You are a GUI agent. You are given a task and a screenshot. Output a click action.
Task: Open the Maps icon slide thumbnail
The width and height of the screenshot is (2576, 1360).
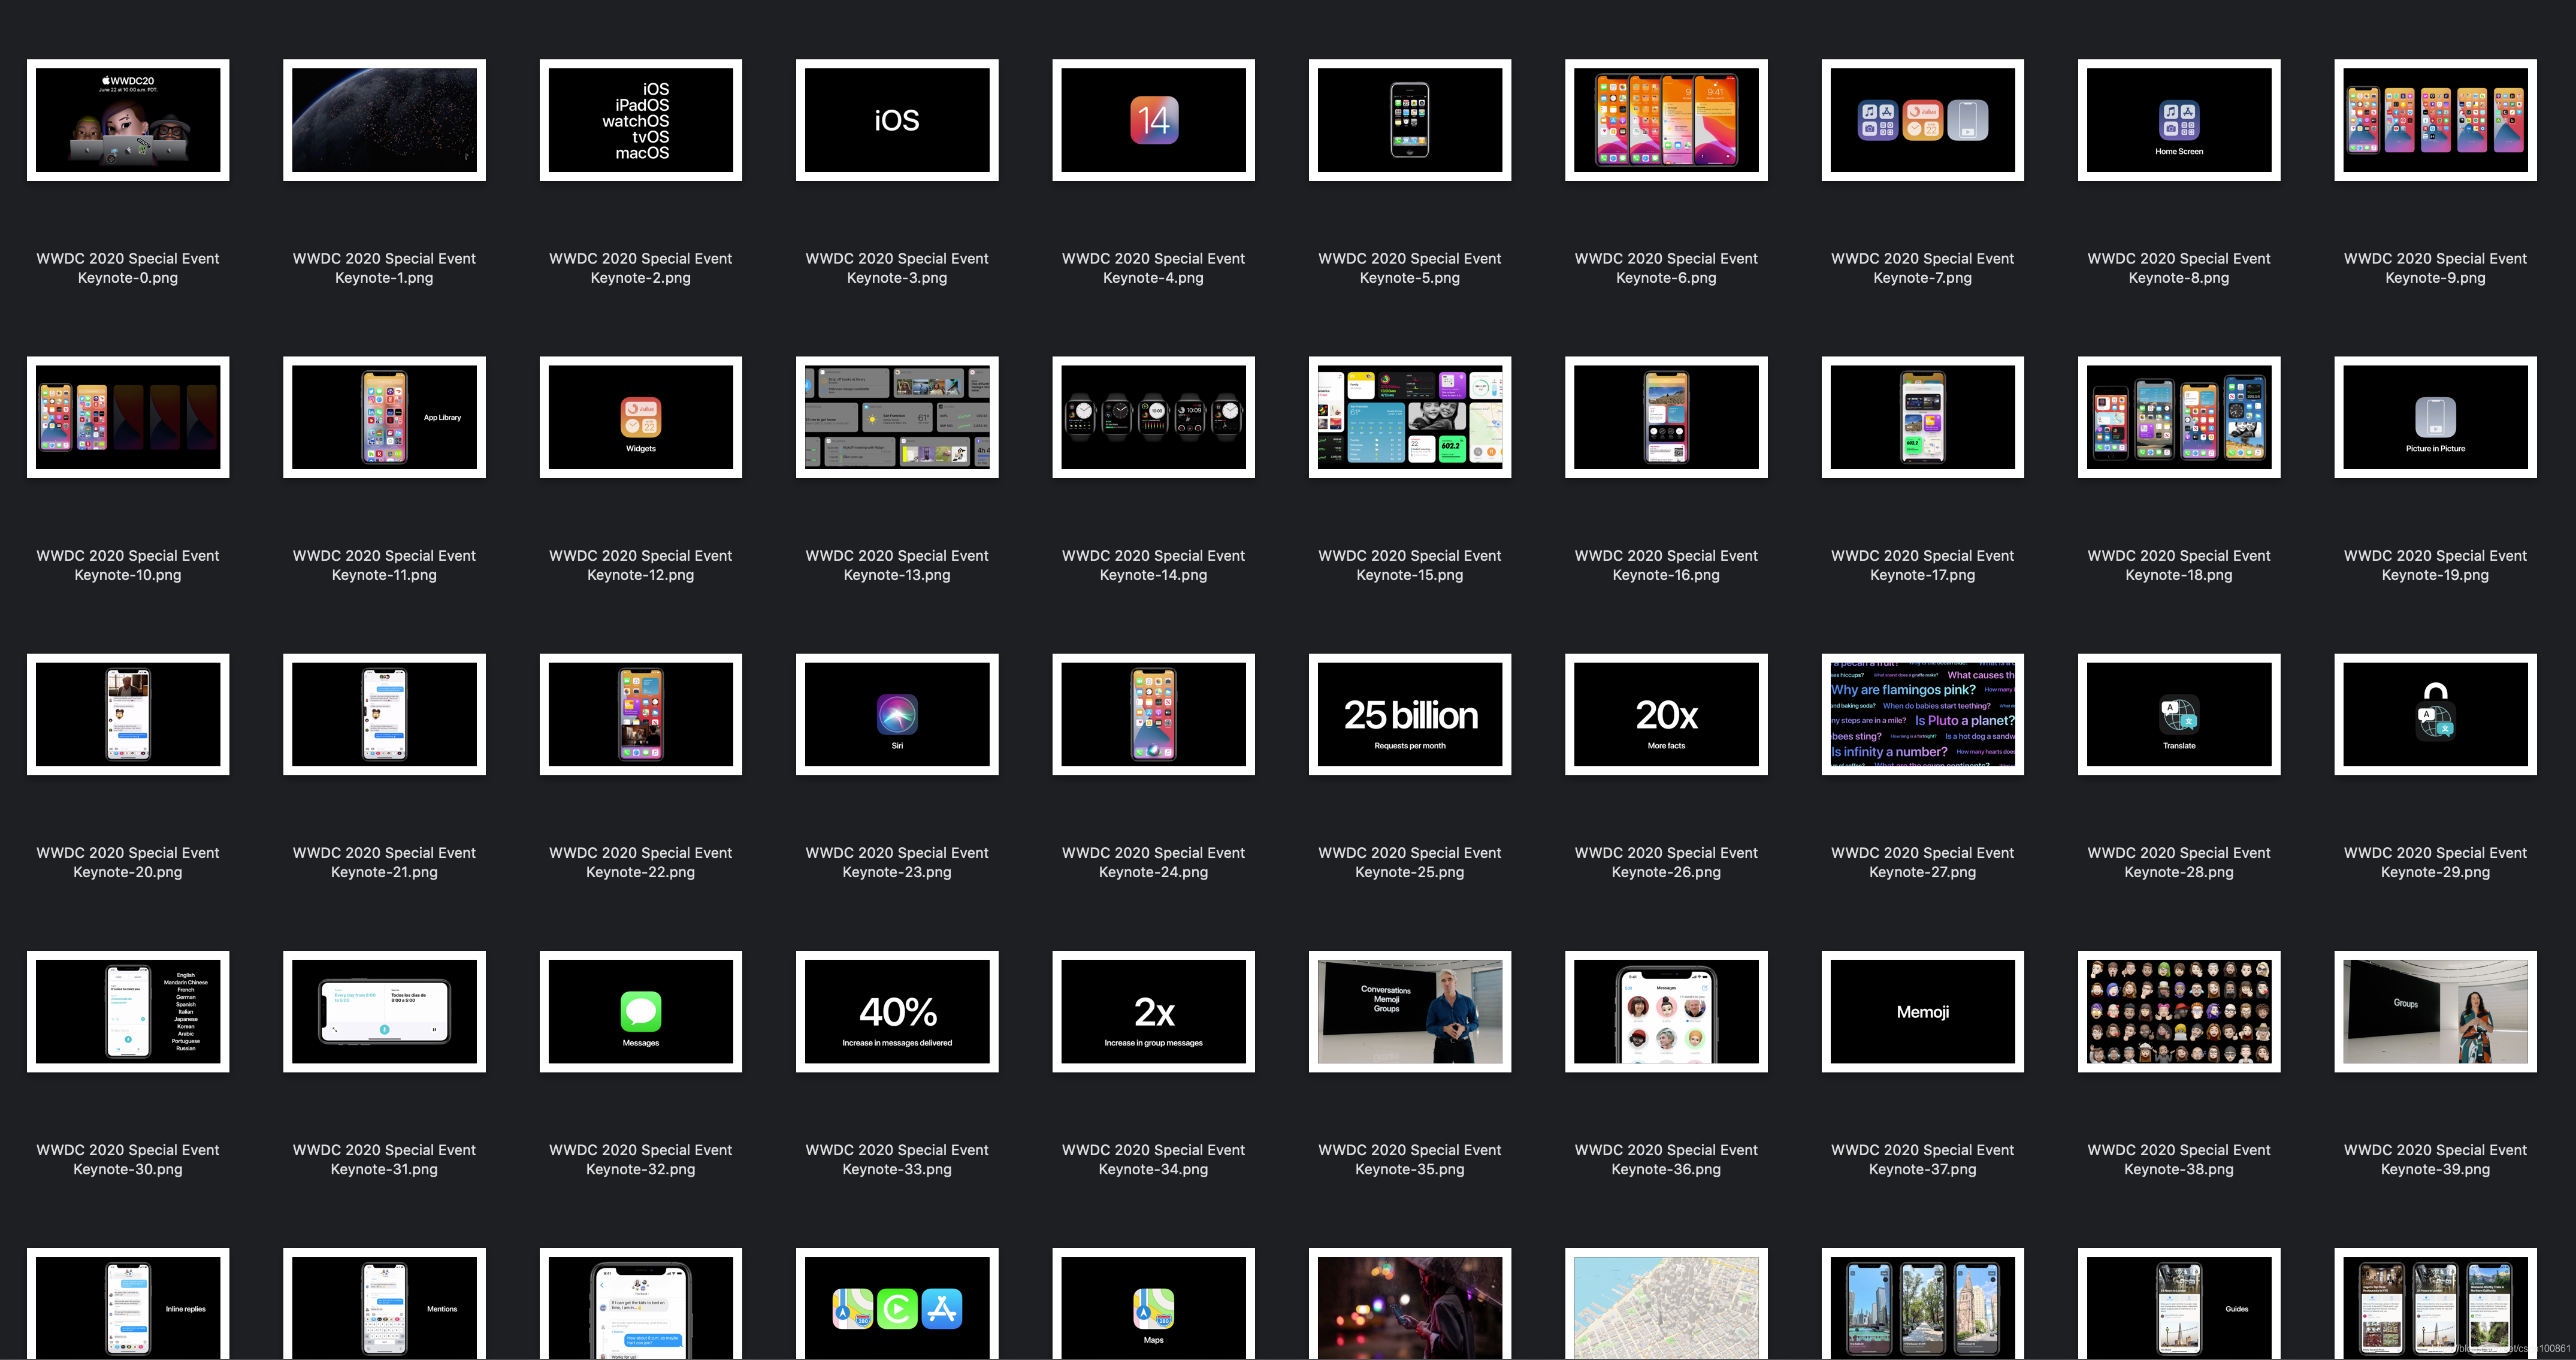(1153, 1304)
